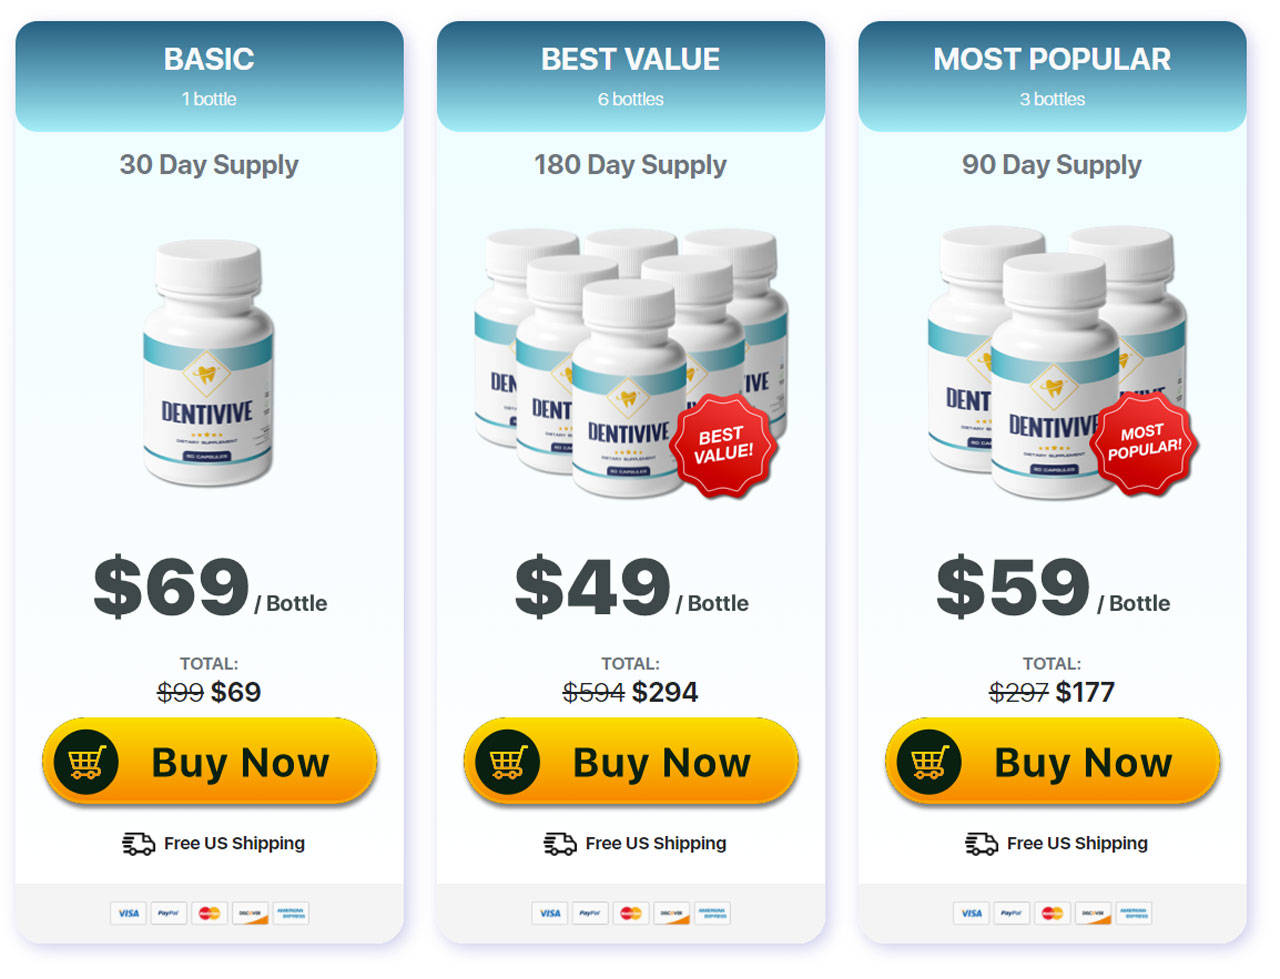Select the six-bottle Dentivive product image
This screenshot has height=979, width=1280.
point(631,363)
